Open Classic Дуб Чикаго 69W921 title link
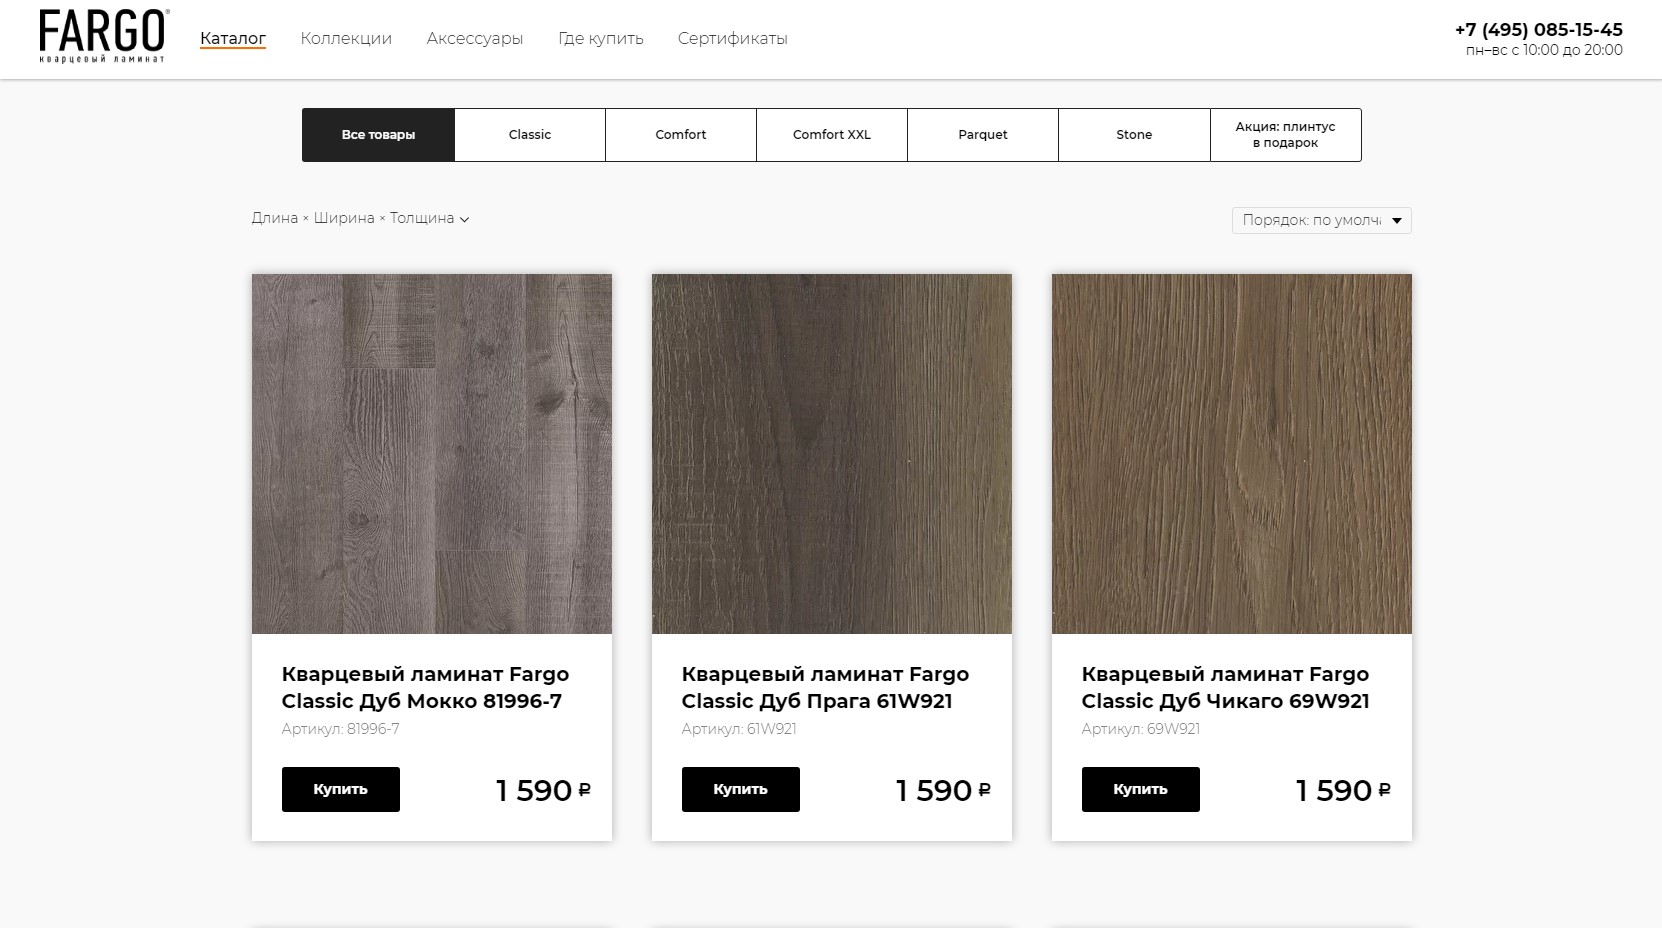This screenshot has height=928, width=1662. (x=1226, y=688)
